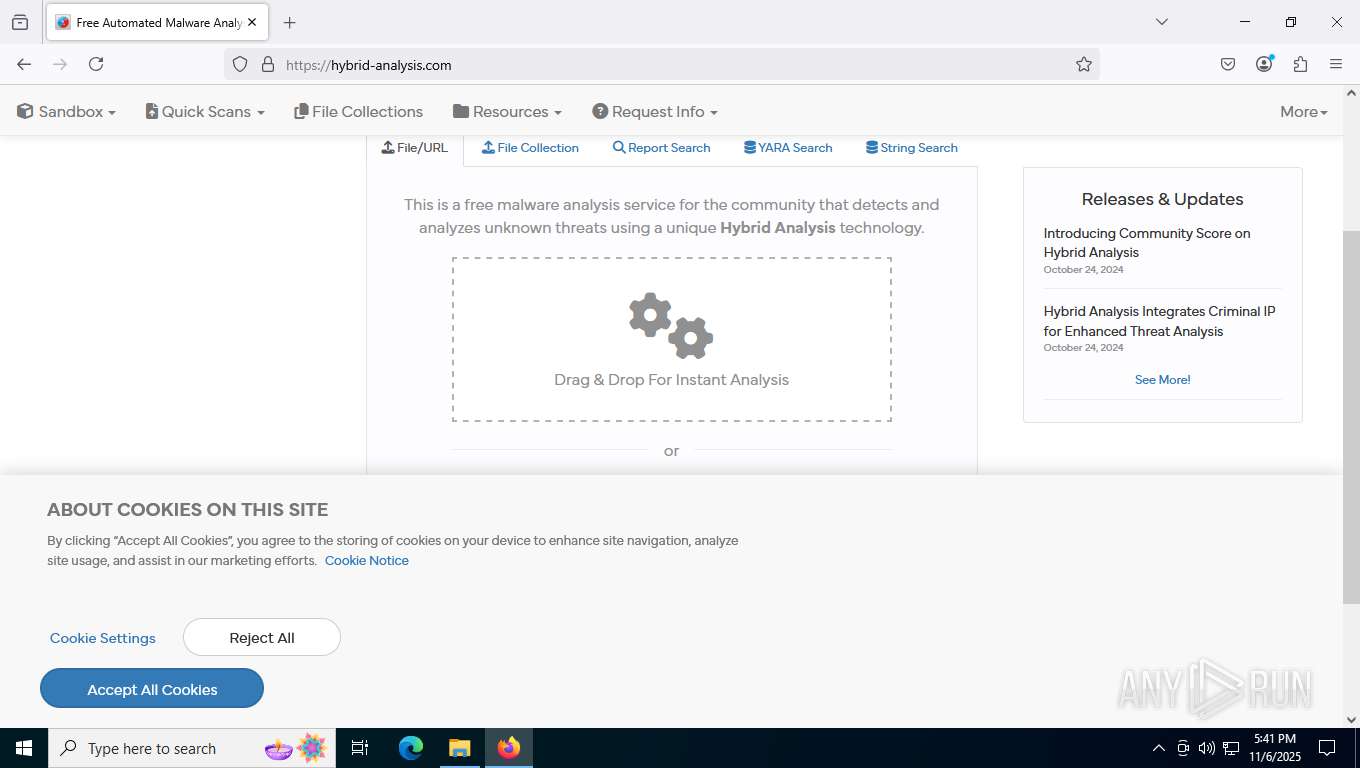Switch to the File Collection tab
The height and width of the screenshot is (768, 1360).
pyautogui.click(x=530, y=148)
